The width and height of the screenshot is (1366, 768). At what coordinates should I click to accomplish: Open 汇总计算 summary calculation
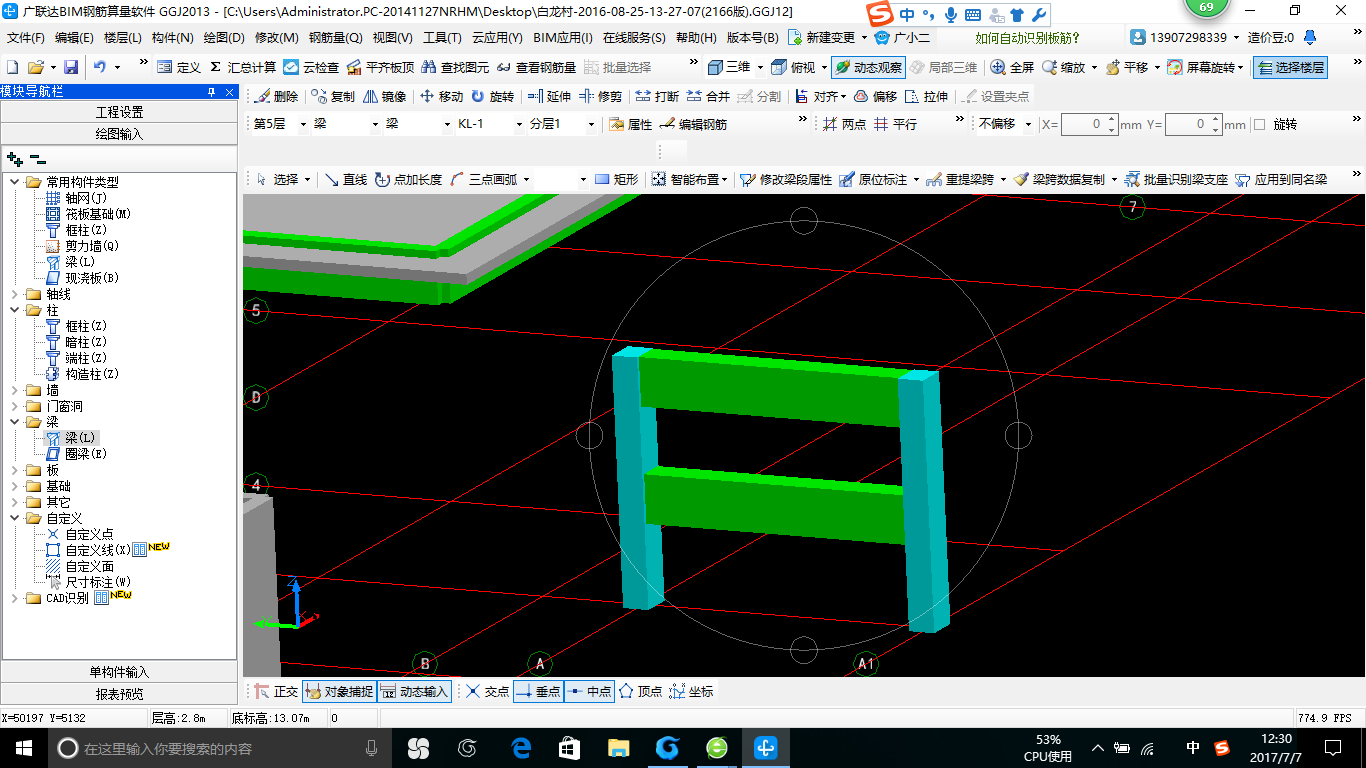pyautogui.click(x=242, y=67)
